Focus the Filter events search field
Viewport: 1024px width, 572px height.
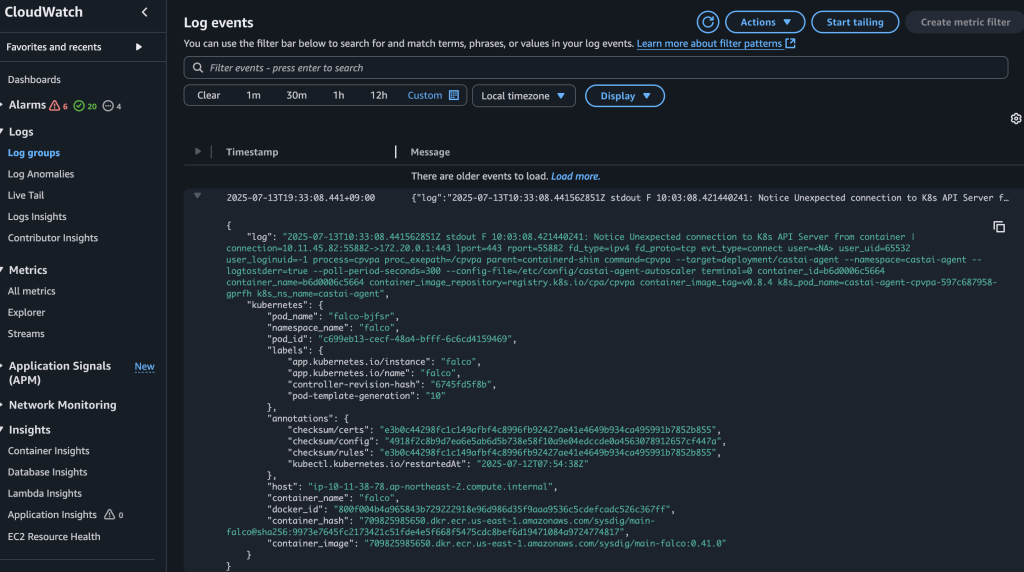click(x=596, y=68)
